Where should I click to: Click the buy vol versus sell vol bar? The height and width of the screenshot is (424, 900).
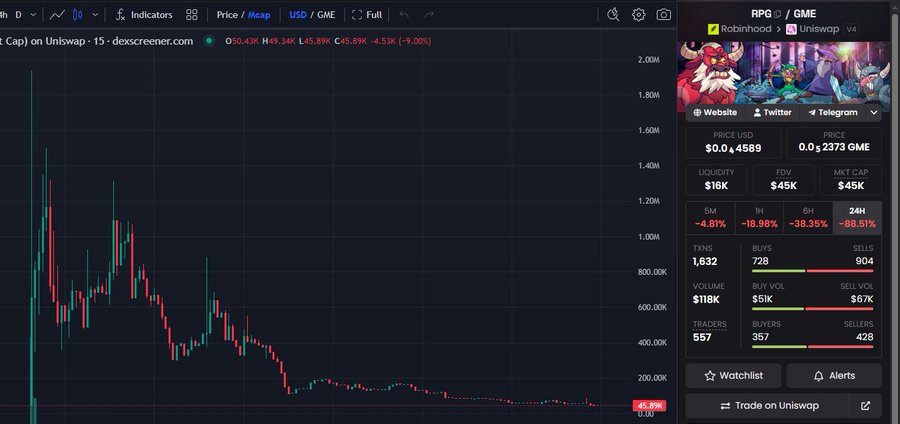point(813,309)
